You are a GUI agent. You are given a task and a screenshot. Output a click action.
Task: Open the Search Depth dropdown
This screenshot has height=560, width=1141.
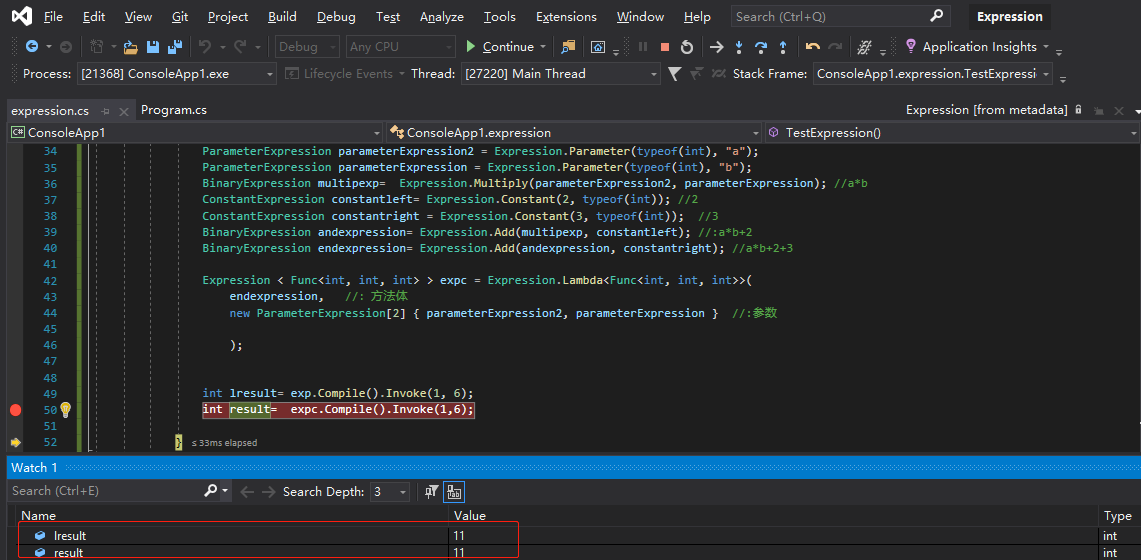click(403, 492)
